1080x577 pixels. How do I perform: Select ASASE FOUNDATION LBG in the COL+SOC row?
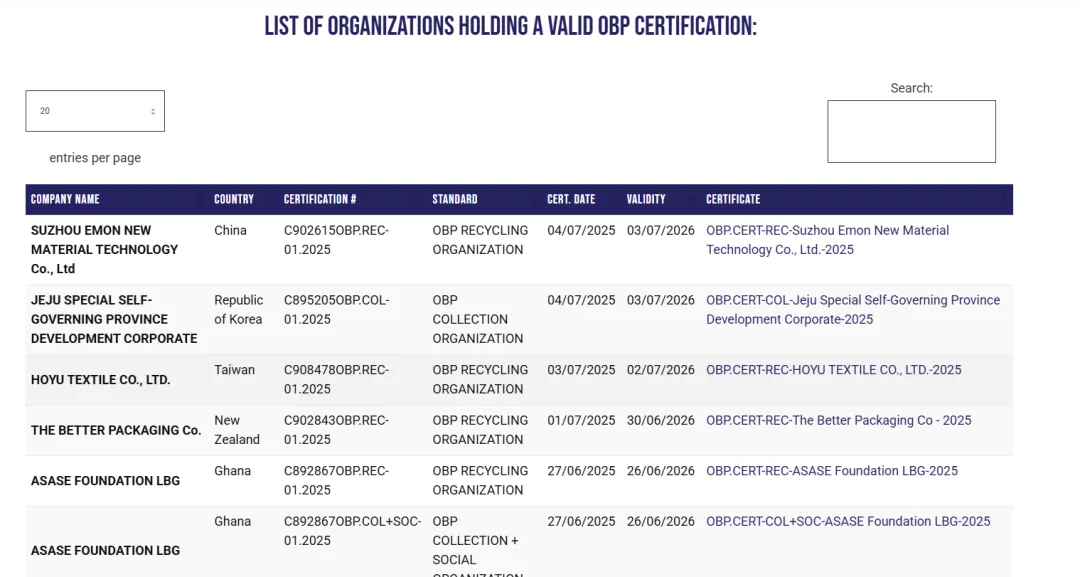[105, 550]
